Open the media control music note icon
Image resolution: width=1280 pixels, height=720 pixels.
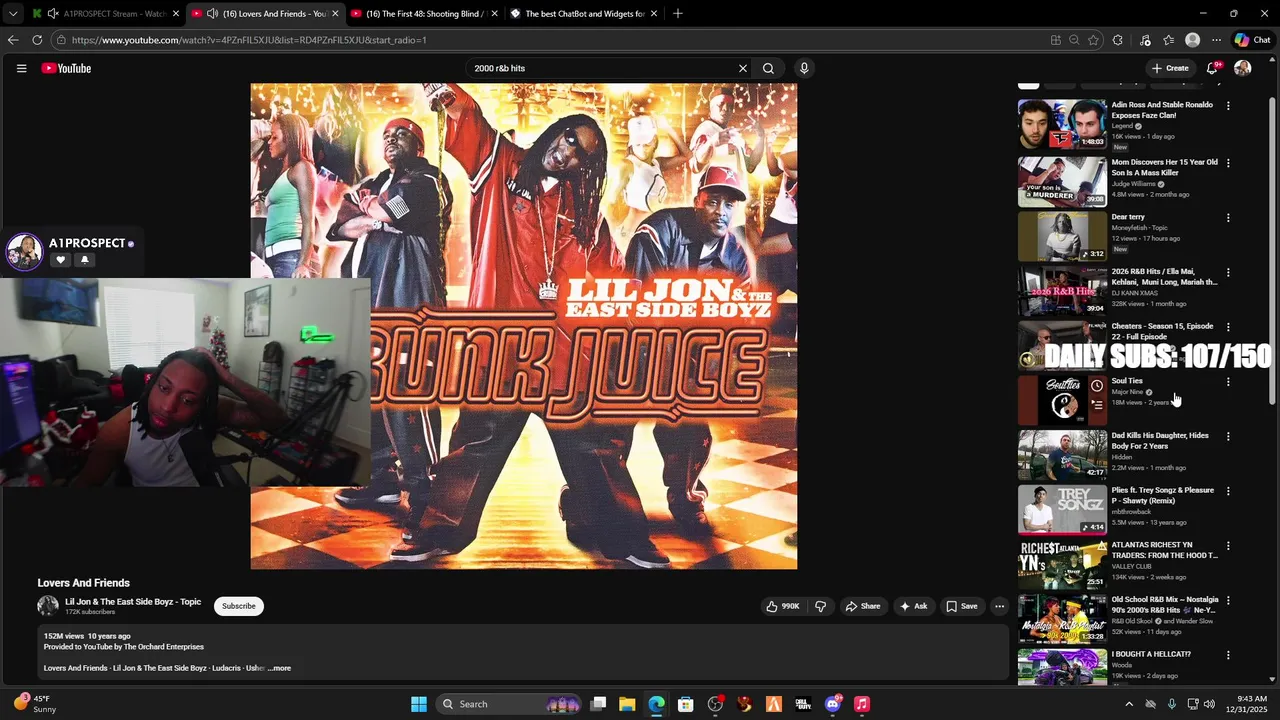coord(1145,40)
